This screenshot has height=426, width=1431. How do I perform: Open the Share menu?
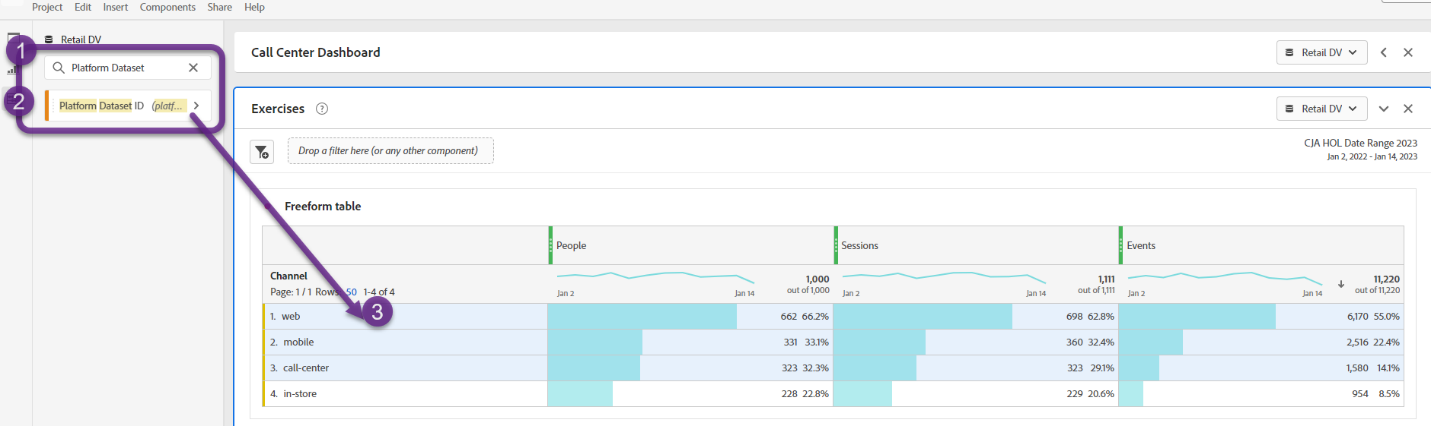point(220,7)
